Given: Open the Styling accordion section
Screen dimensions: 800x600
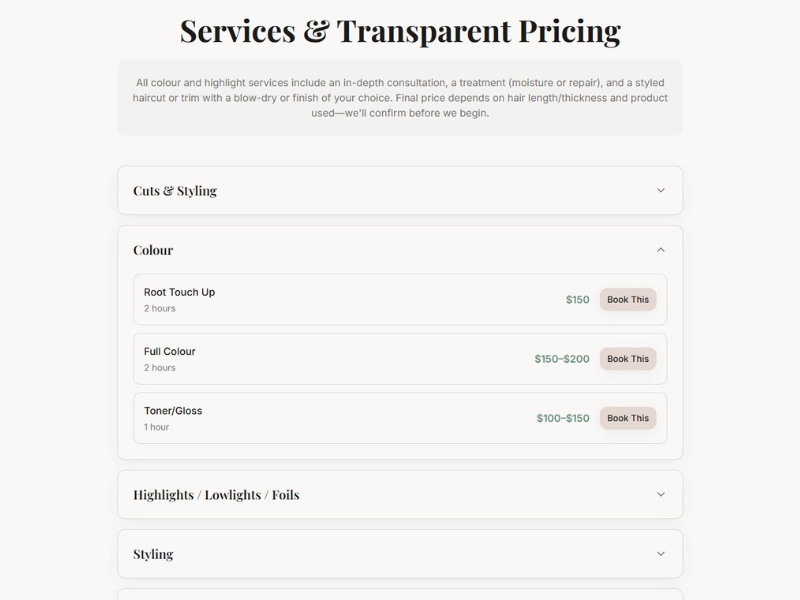Looking at the screenshot, I should [x=153, y=554].
